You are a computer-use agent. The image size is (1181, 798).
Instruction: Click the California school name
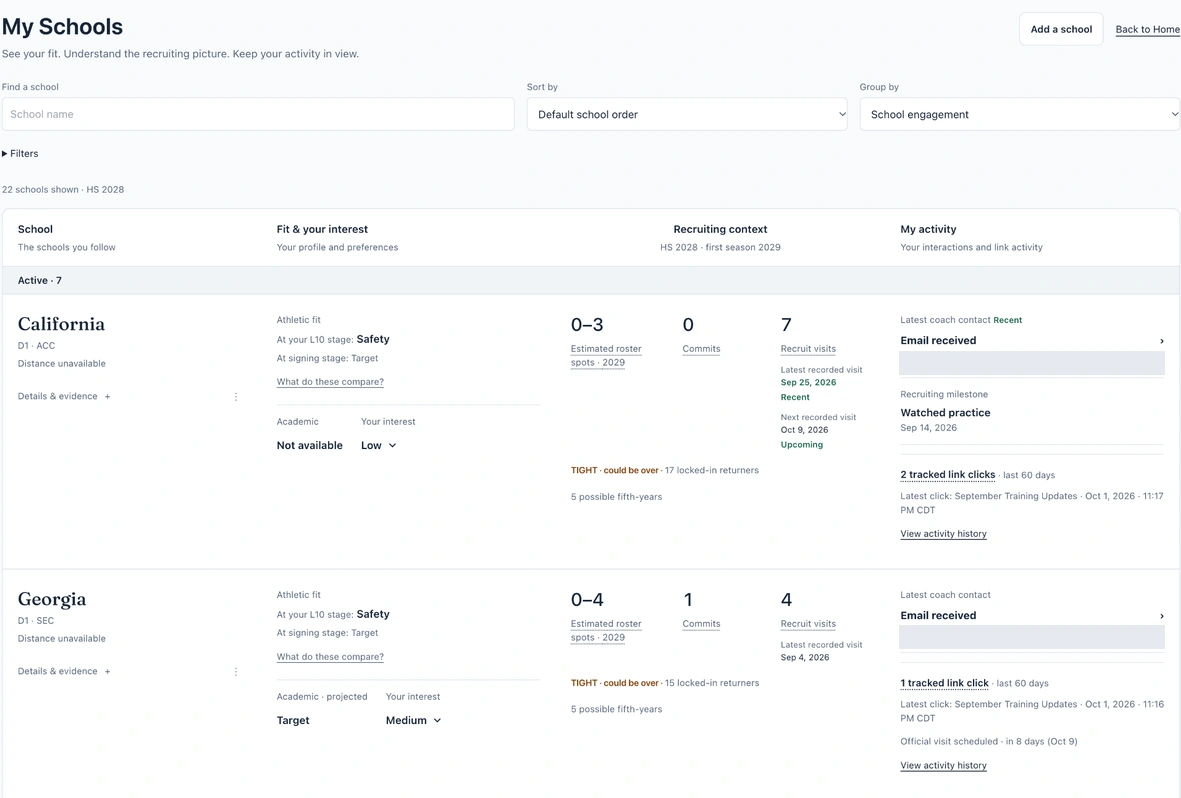coord(61,324)
